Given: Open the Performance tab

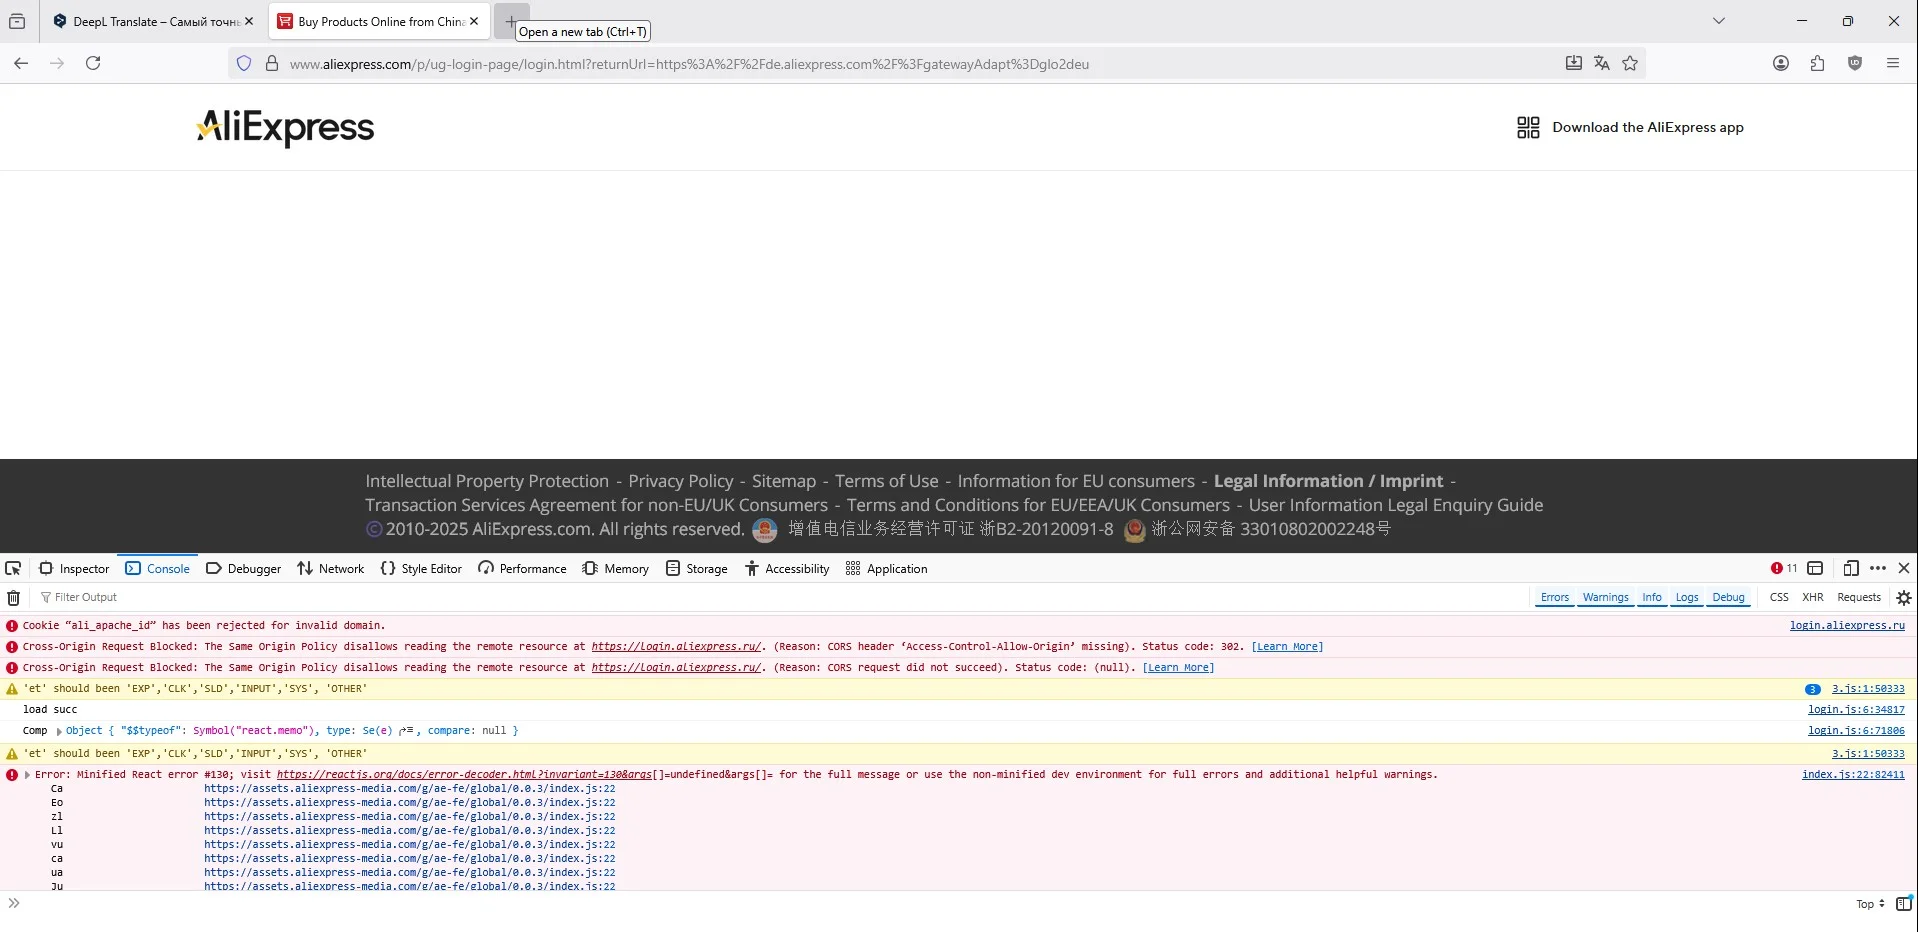Looking at the screenshot, I should coord(522,568).
